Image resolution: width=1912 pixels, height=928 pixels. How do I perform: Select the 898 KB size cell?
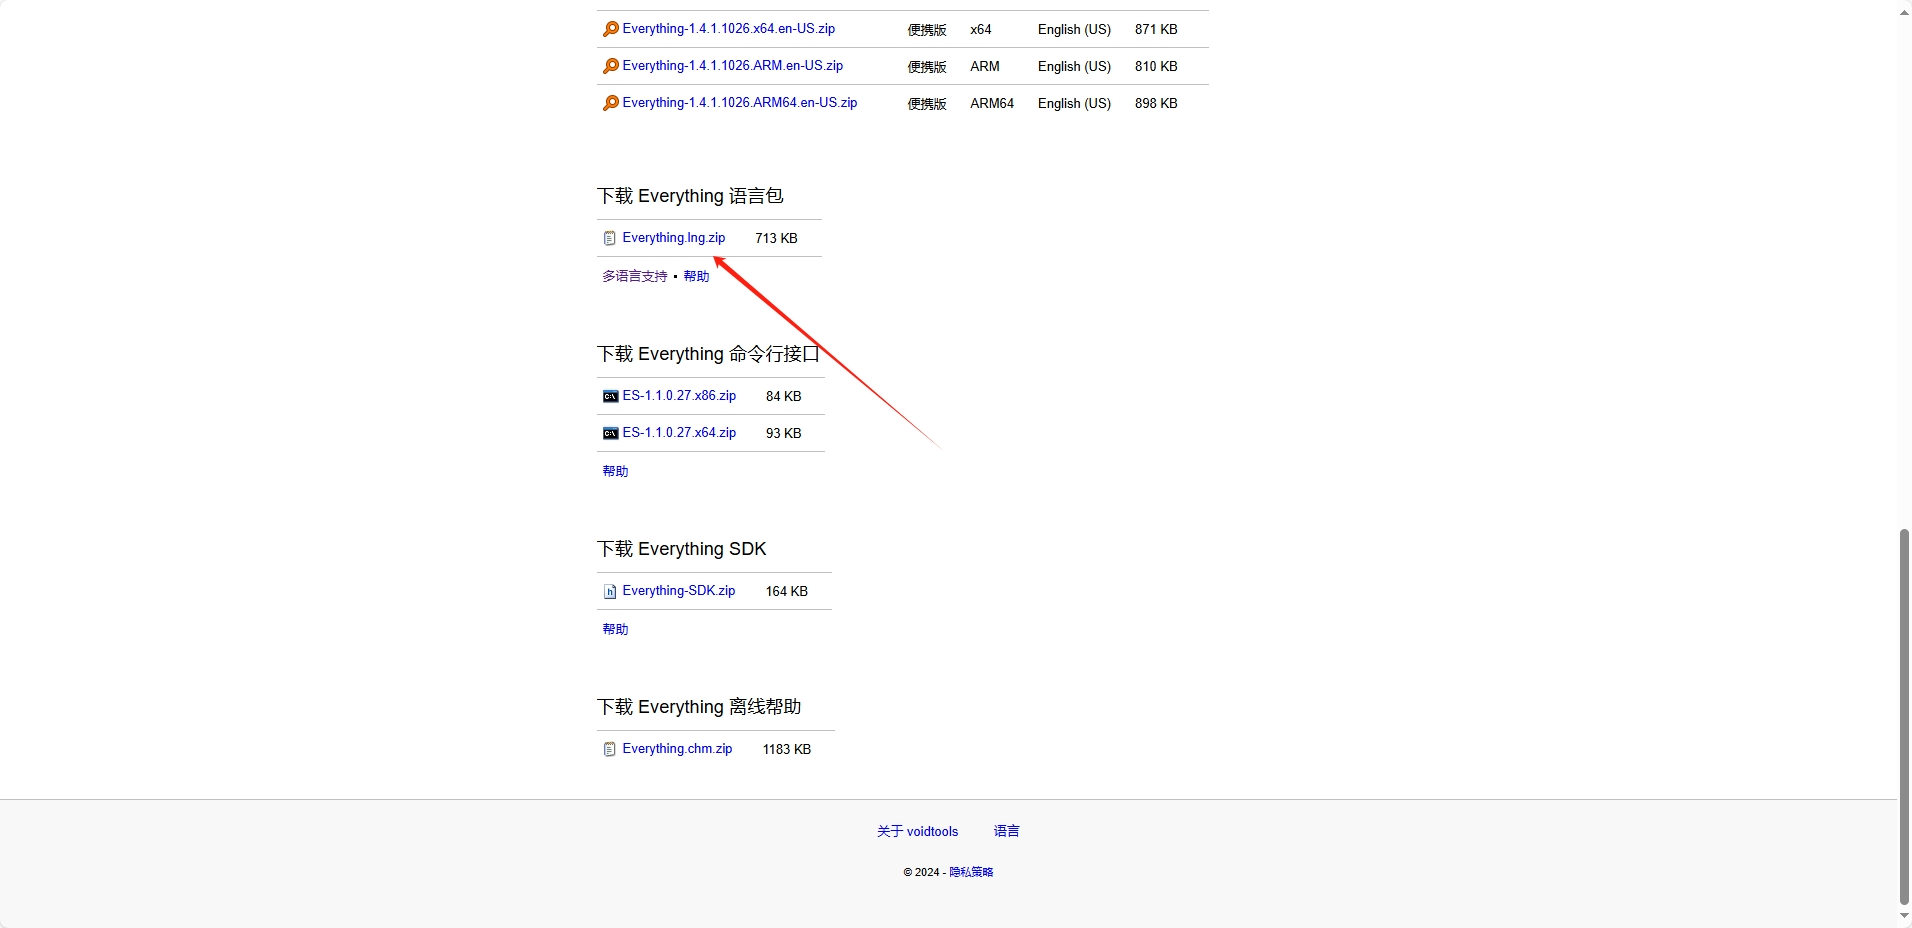point(1156,104)
